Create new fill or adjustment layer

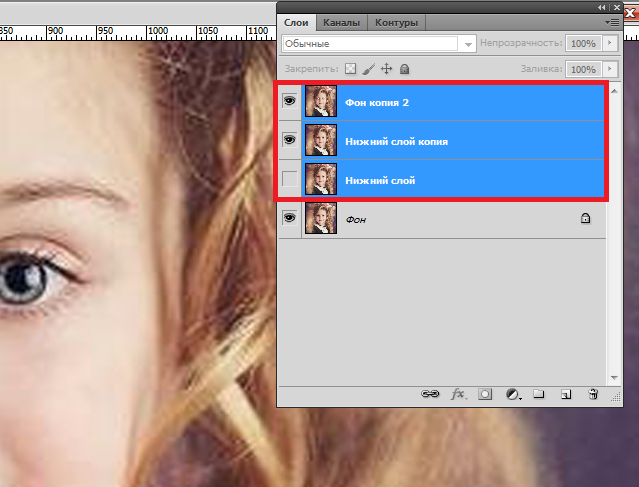coord(513,394)
